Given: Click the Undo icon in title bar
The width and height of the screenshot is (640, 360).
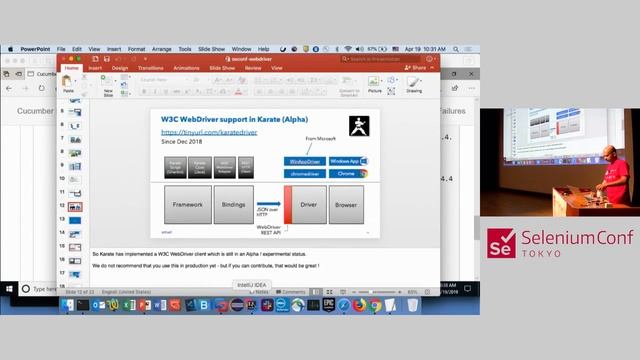Looking at the screenshot, I should pos(119,59).
